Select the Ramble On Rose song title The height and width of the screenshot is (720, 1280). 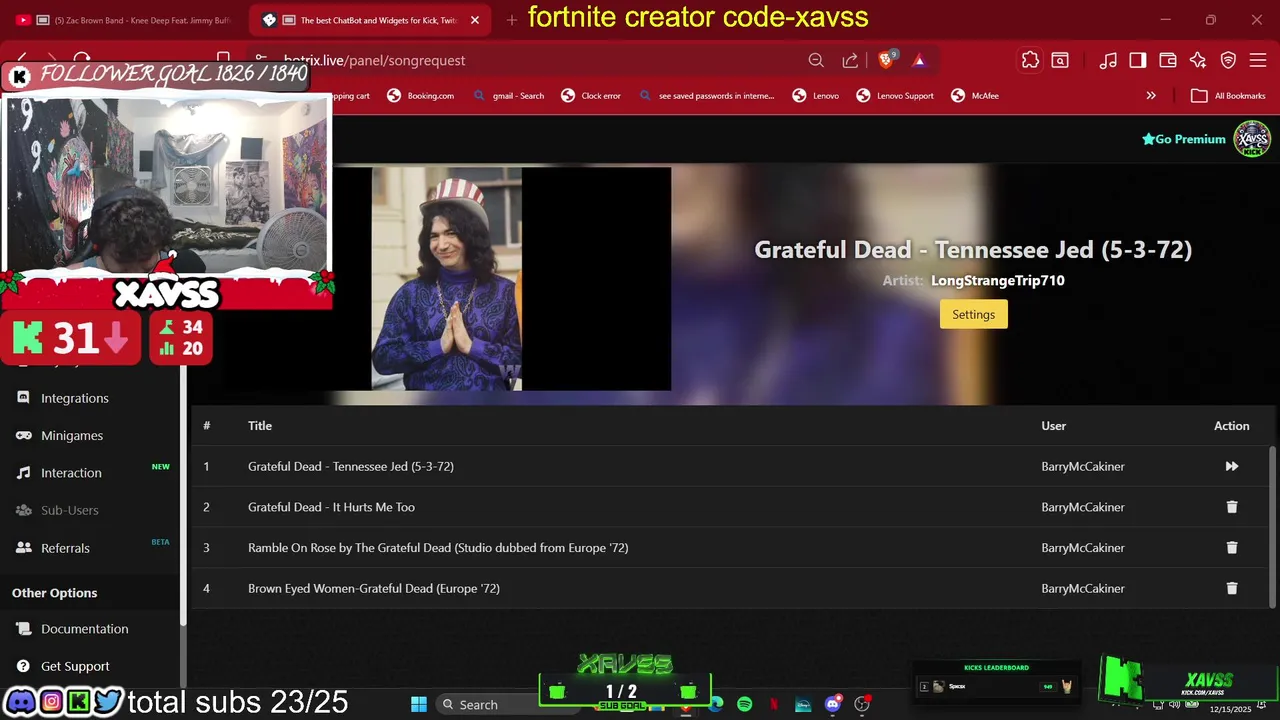[438, 548]
